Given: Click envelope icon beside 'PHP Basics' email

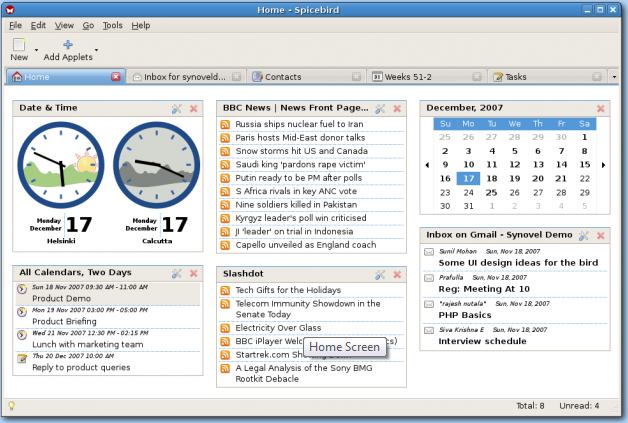Looking at the screenshot, I should click(429, 304).
